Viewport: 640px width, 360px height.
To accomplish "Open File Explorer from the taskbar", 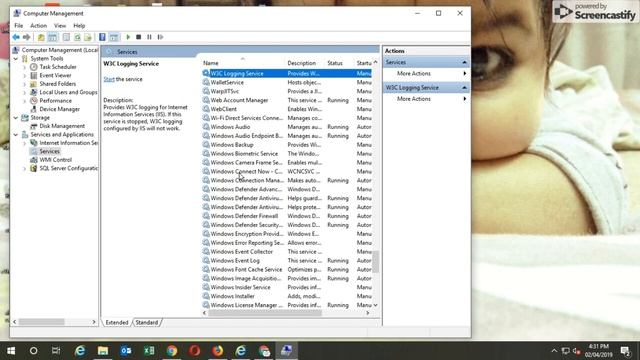I will coord(102,351).
